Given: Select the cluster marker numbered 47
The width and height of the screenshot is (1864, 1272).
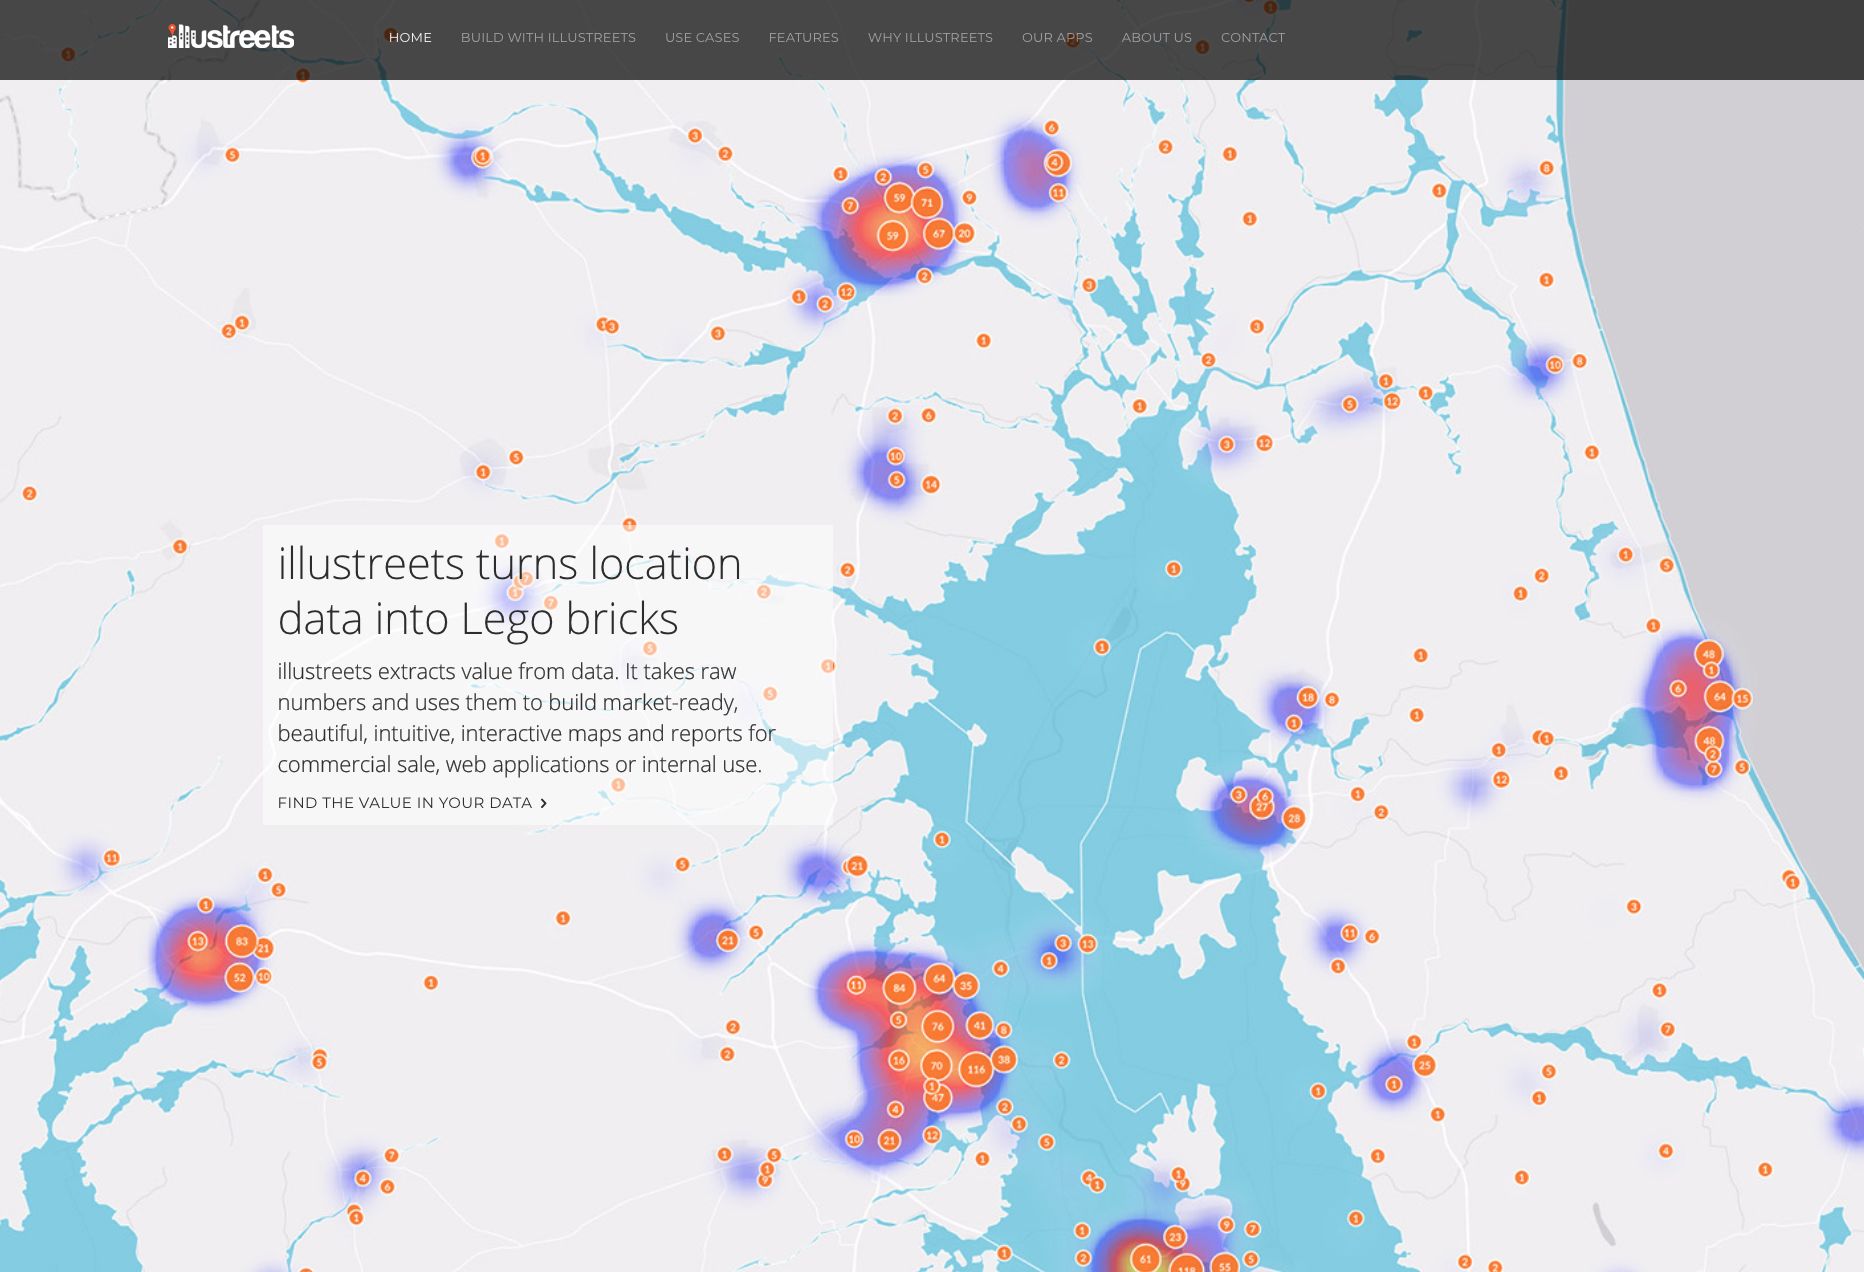Looking at the screenshot, I should coord(937,1097).
